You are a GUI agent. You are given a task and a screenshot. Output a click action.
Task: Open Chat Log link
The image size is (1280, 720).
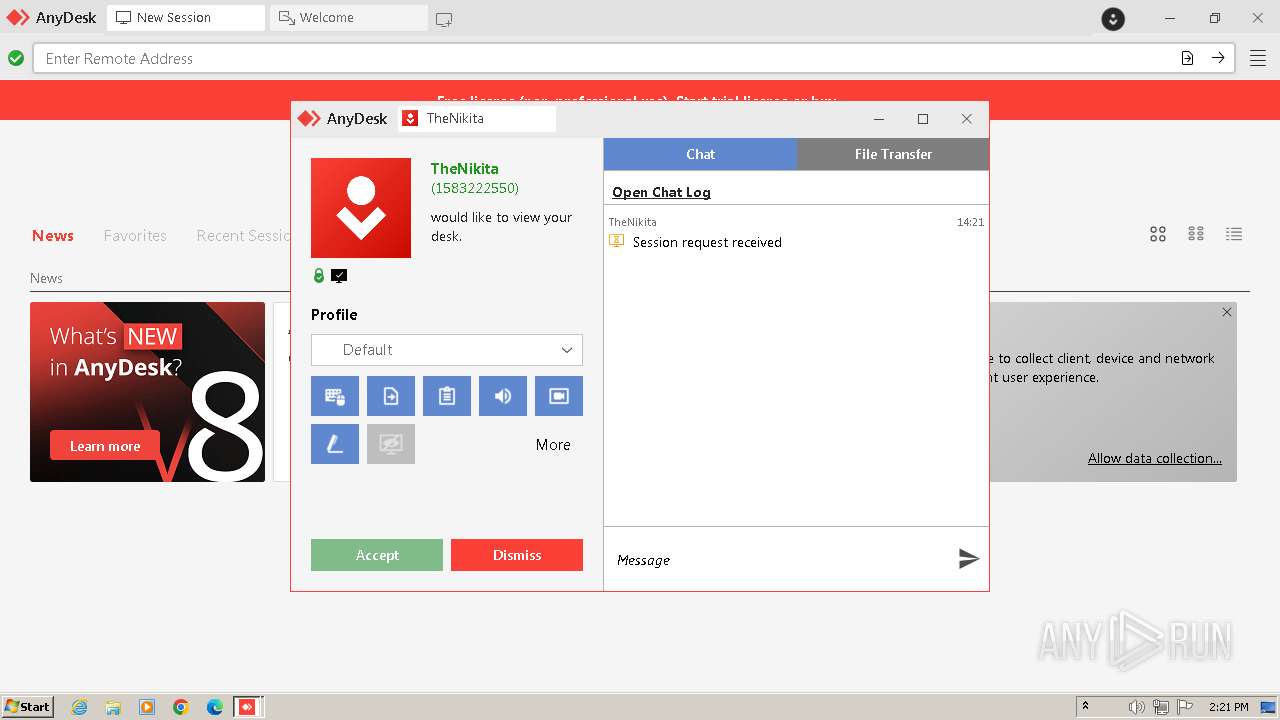[x=661, y=192]
